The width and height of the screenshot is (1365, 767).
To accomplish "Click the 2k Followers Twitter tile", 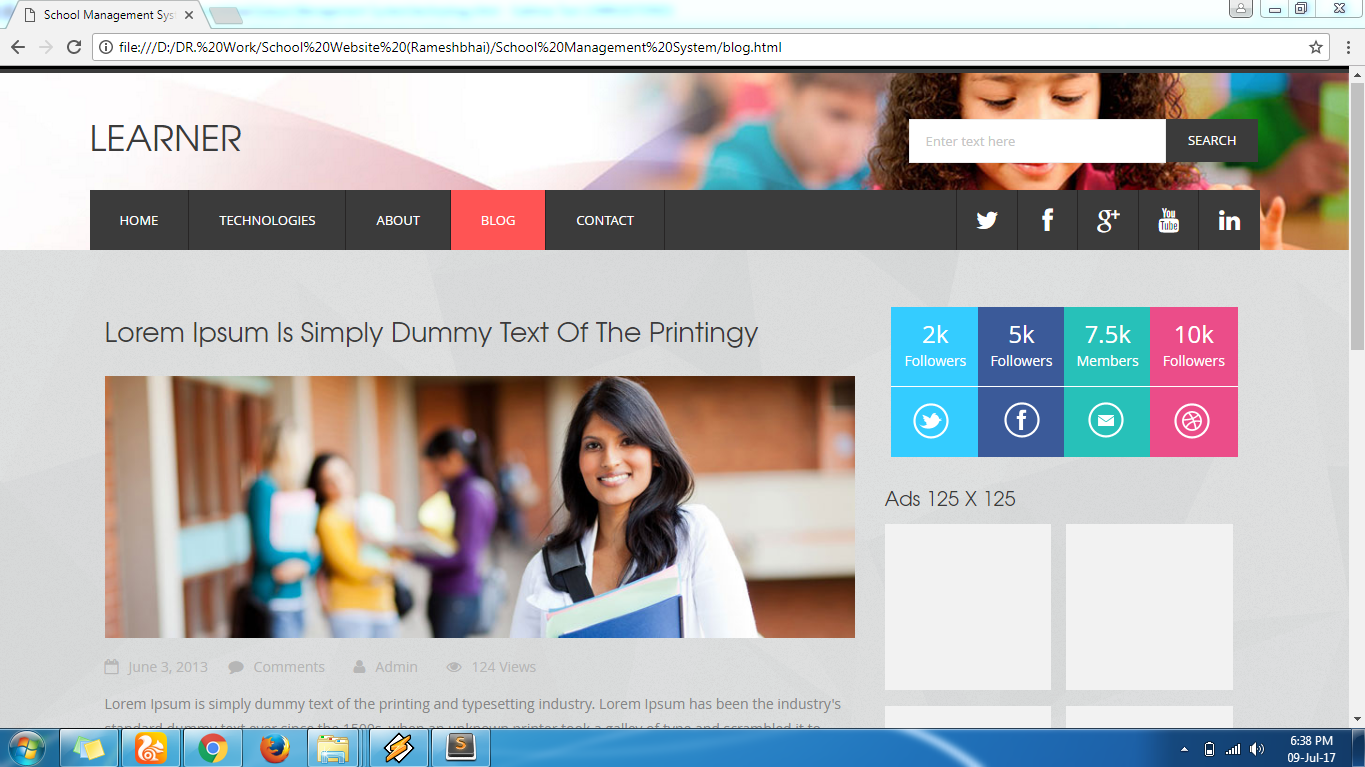I will [935, 346].
